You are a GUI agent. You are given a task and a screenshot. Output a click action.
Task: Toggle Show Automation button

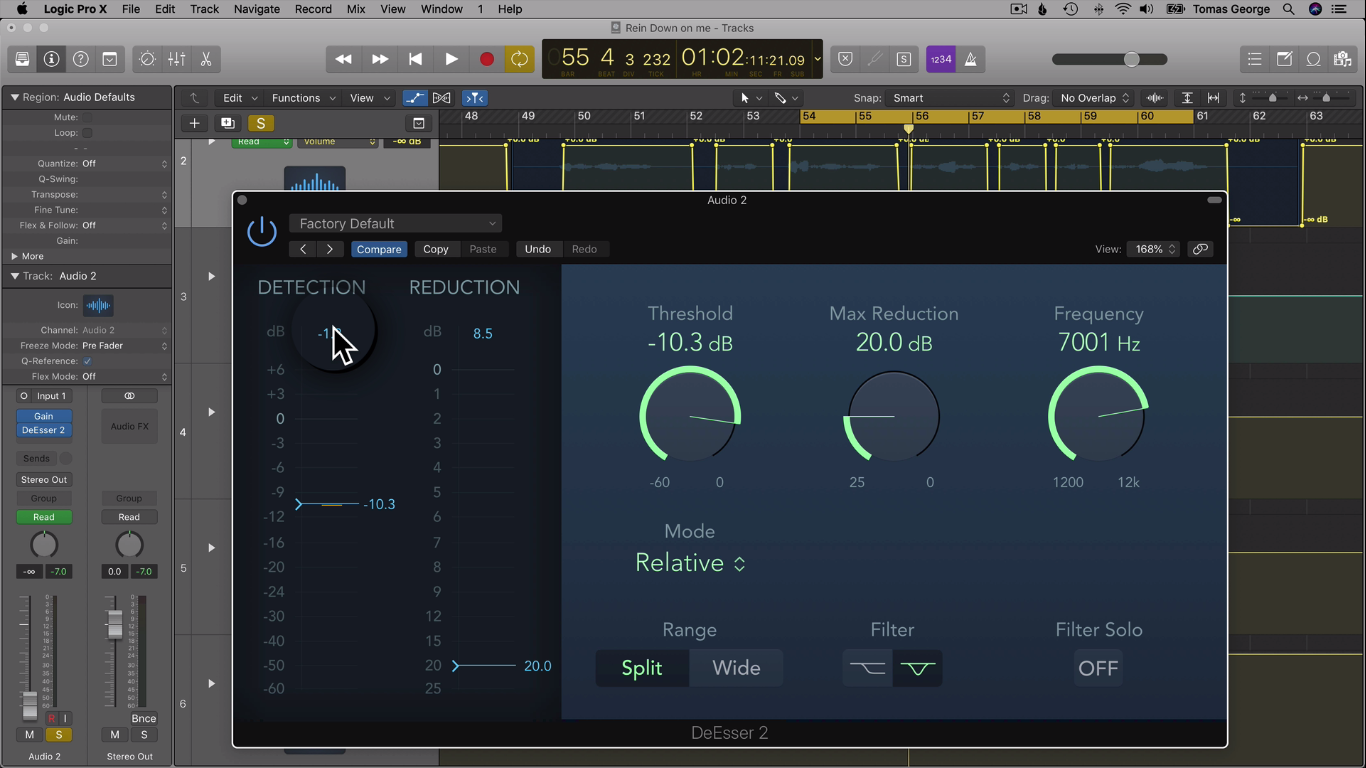click(x=414, y=98)
